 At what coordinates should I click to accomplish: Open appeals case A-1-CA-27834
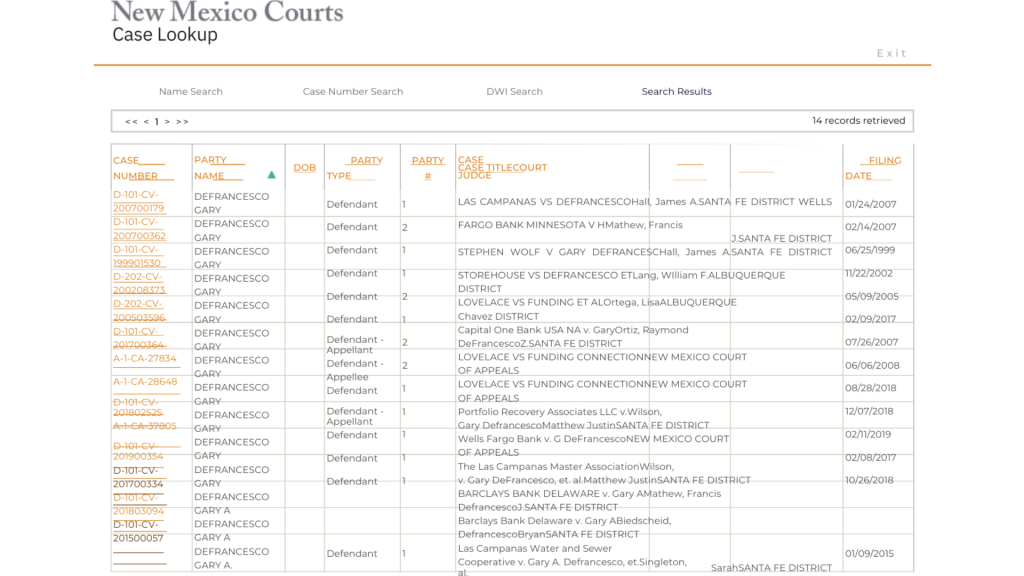pyautogui.click(x=145, y=358)
